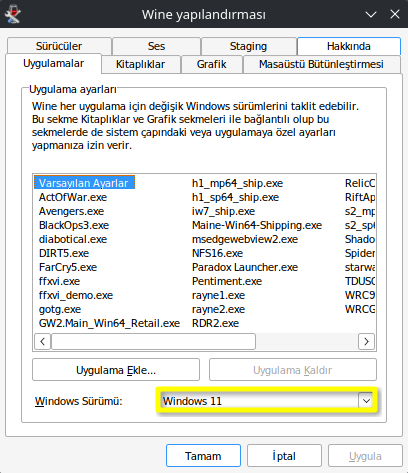Open Masaüstü Bütünleştirmesi tab

pos(321,64)
